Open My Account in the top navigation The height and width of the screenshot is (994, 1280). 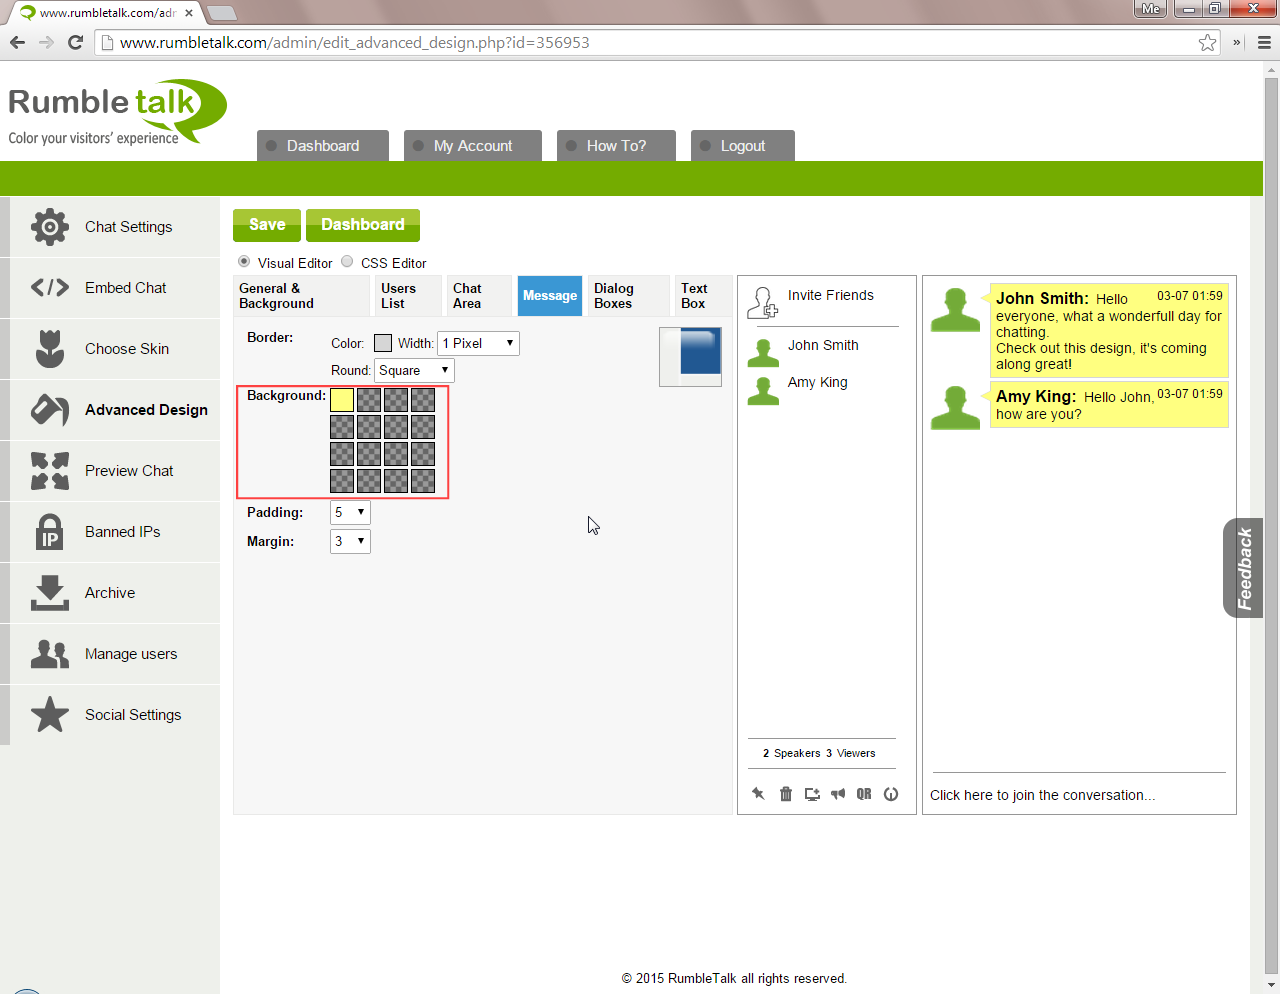click(x=473, y=146)
